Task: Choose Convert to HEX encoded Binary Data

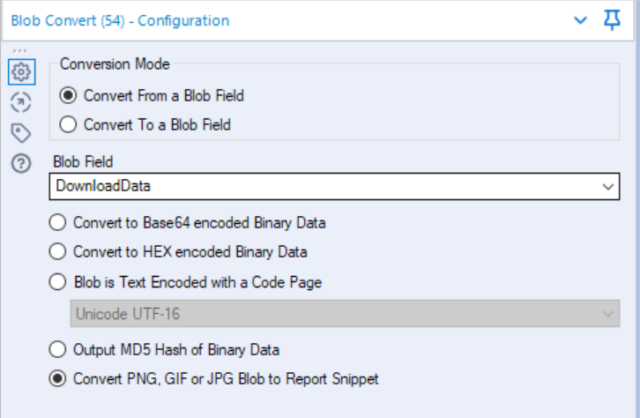Action: tap(178, 252)
